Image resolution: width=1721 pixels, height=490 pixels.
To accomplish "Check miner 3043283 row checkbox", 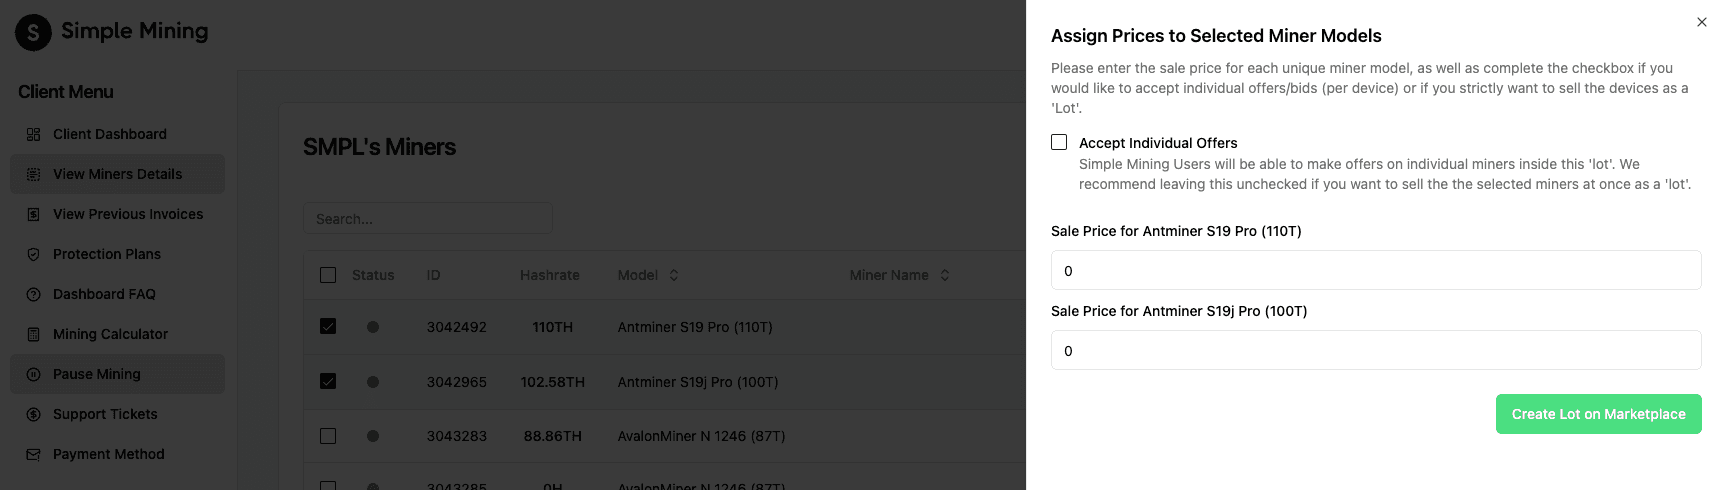I will click(328, 436).
